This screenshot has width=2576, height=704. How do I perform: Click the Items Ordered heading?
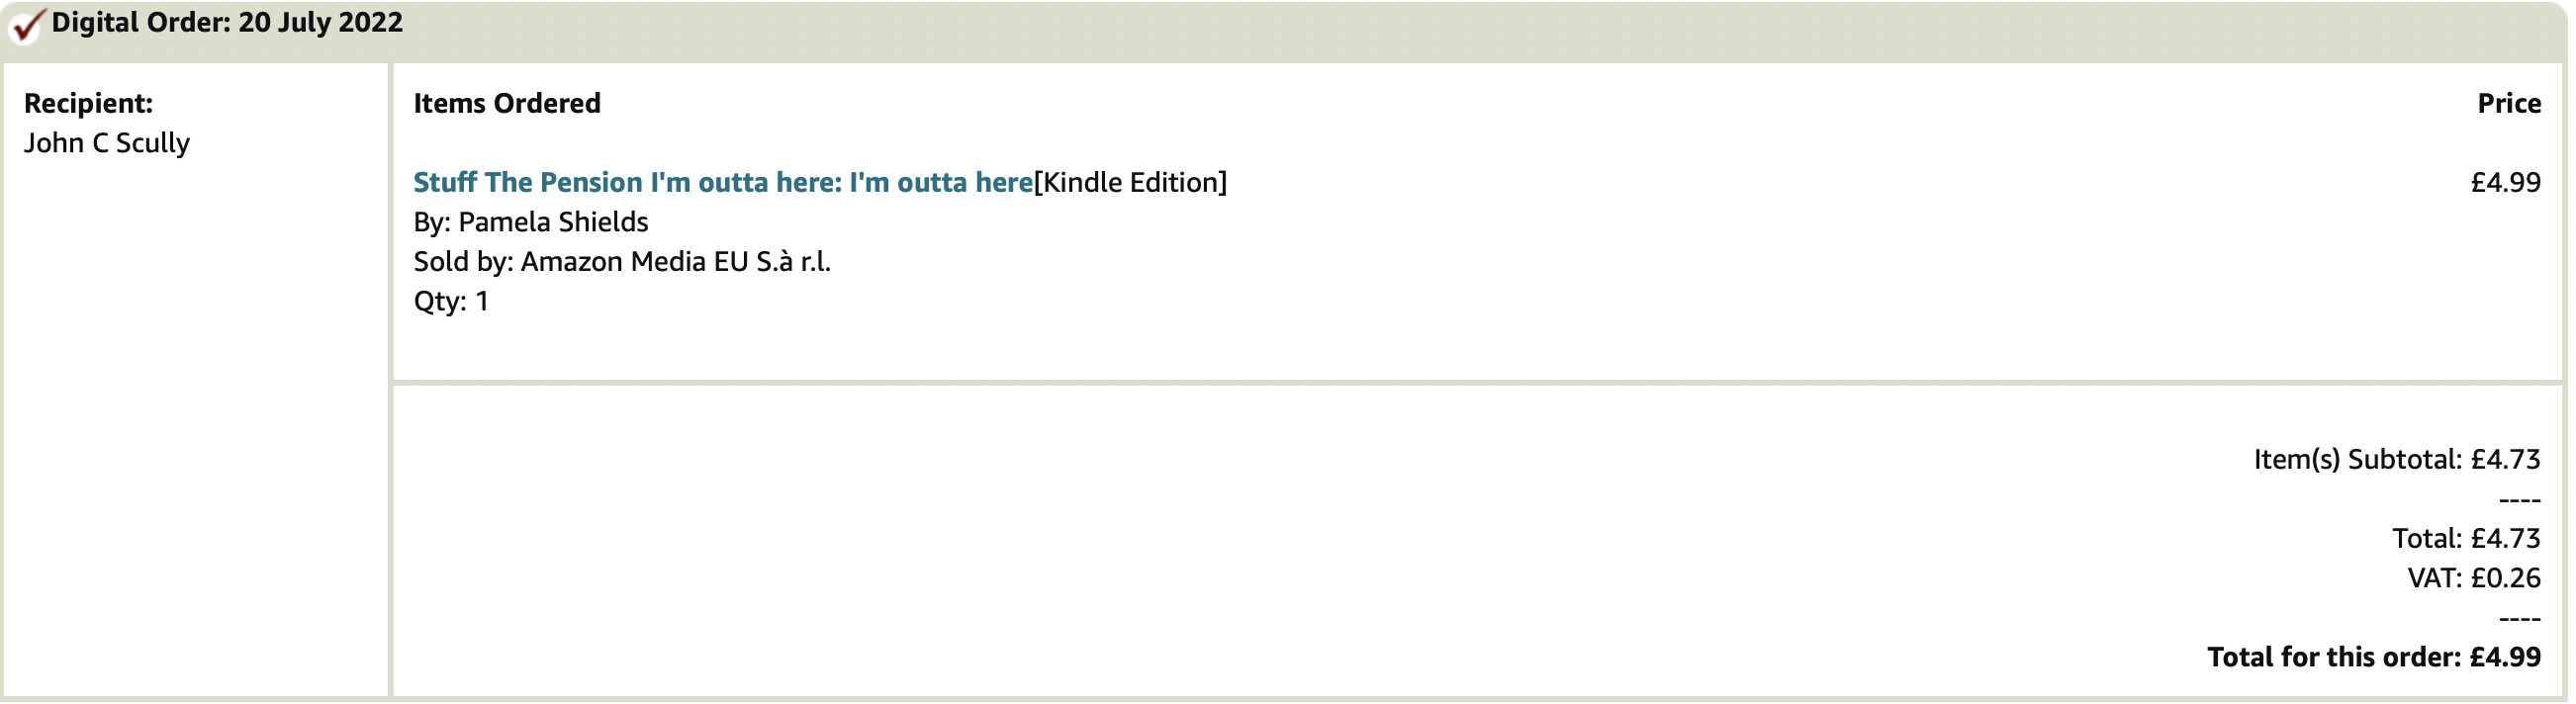point(507,103)
